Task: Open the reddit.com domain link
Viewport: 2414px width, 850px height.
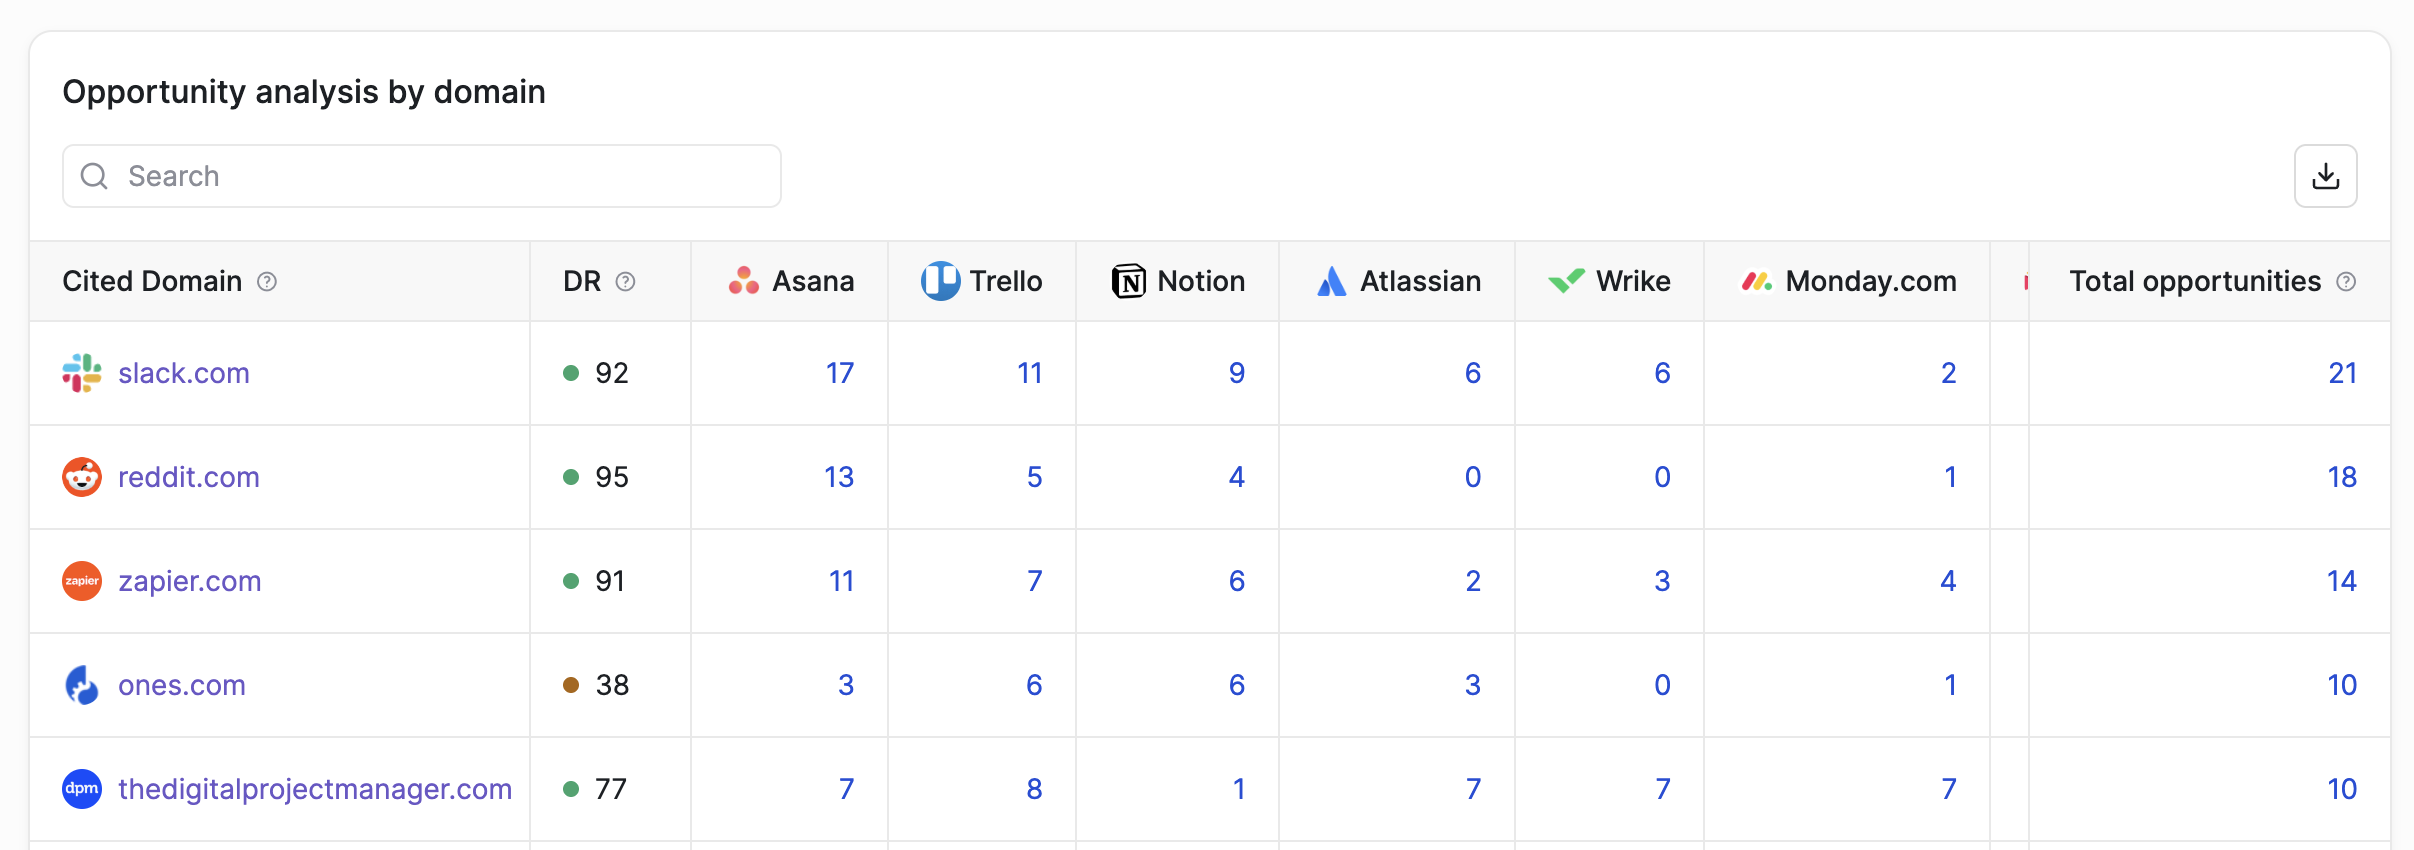Action: pos(189,477)
